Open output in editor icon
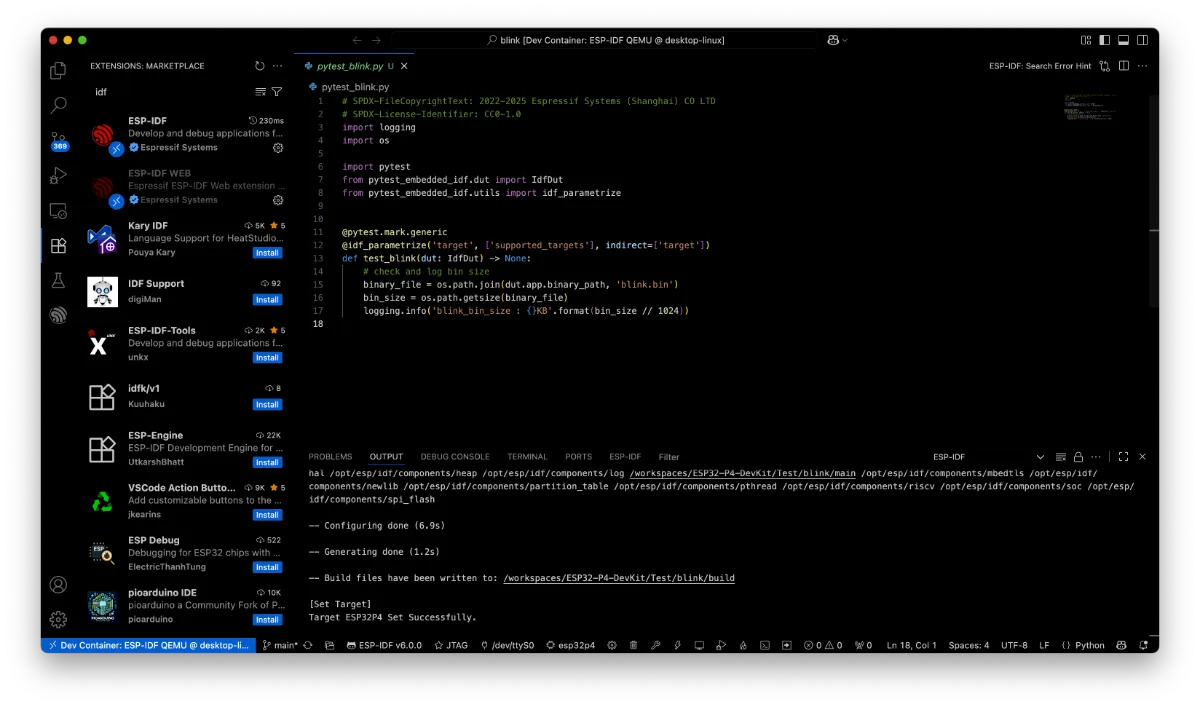Viewport: 1200px width, 707px height. (1061, 457)
